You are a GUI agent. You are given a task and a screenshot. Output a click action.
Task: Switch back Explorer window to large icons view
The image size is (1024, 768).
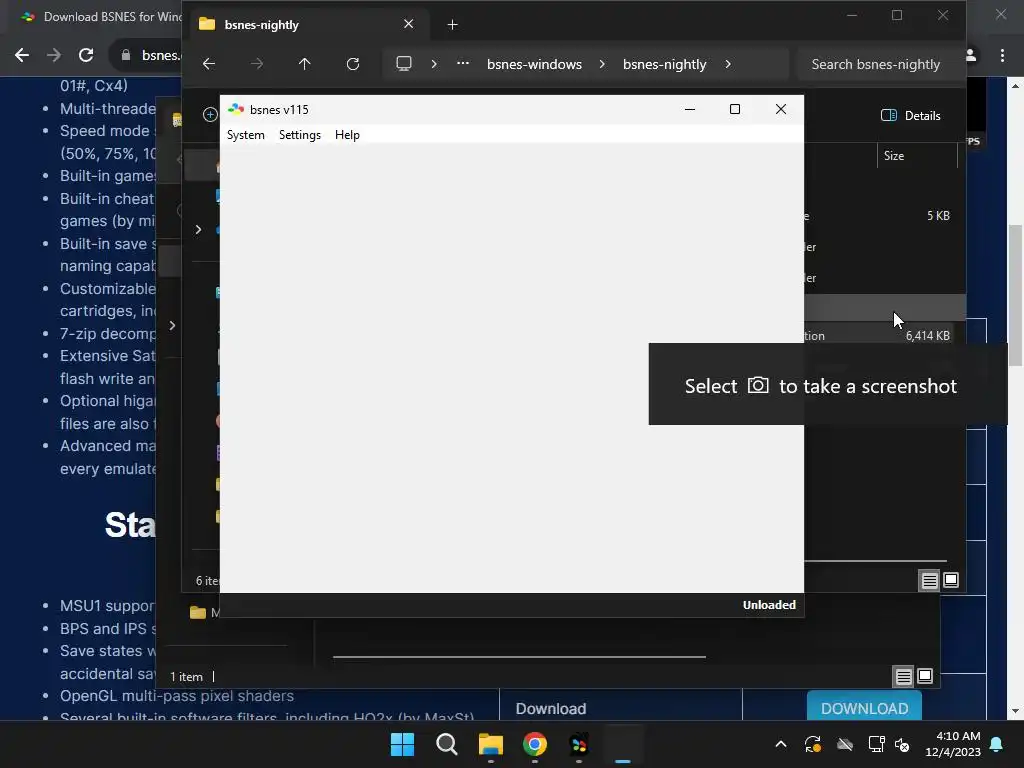[925, 676]
